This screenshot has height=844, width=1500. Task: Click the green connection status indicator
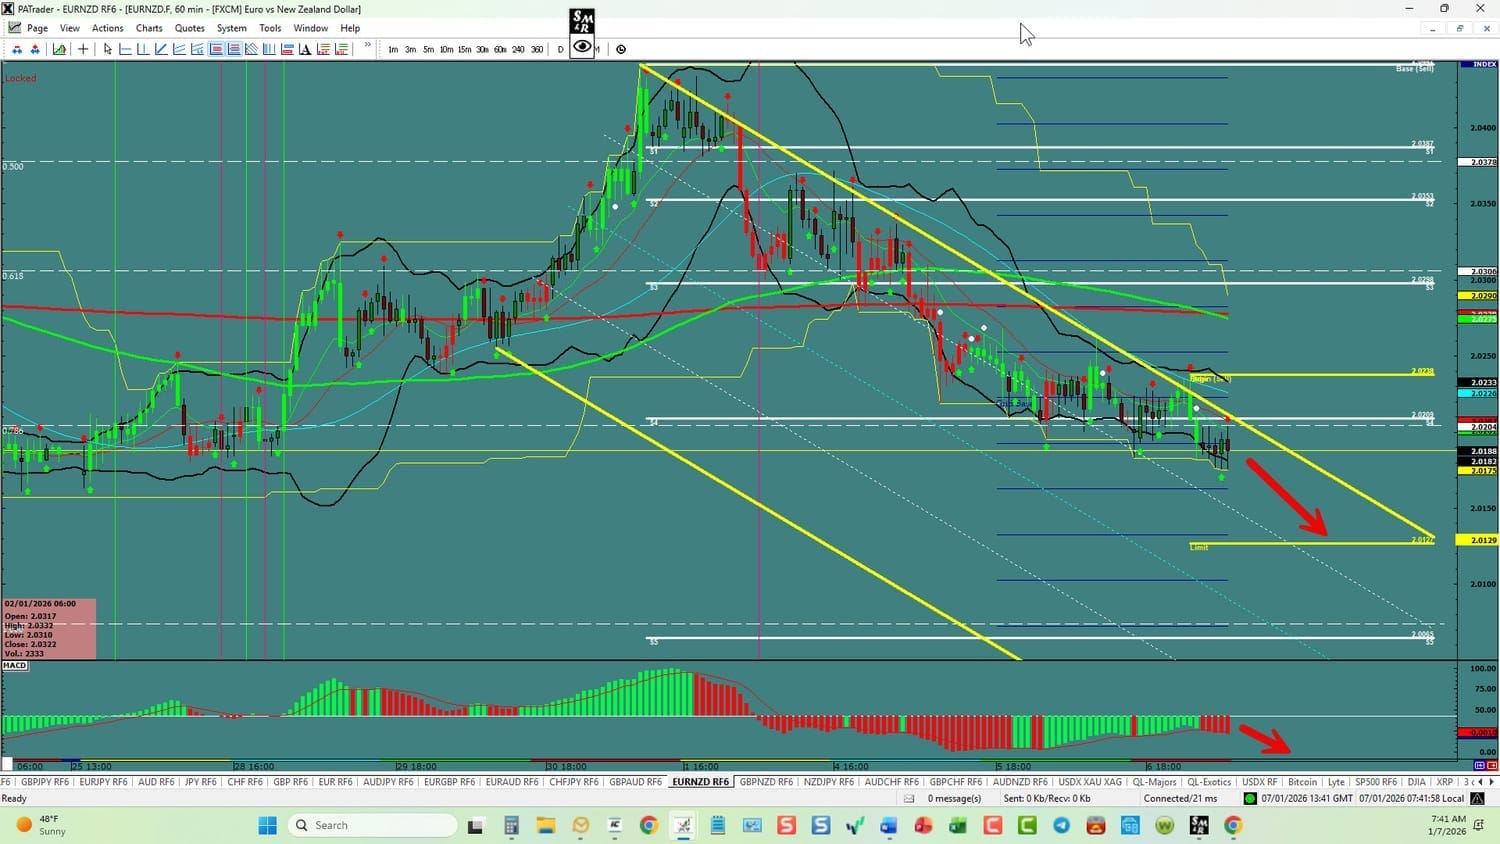pos(1250,798)
